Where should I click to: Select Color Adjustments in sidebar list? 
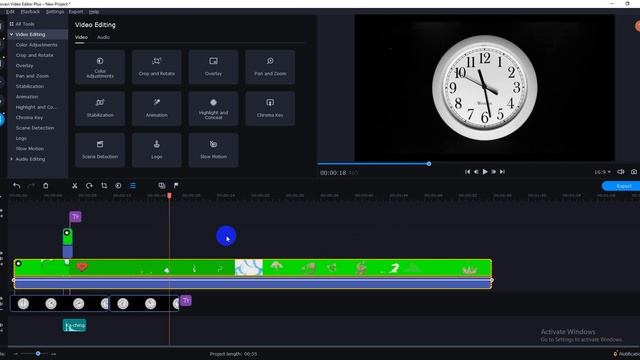(x=36, y=45)
